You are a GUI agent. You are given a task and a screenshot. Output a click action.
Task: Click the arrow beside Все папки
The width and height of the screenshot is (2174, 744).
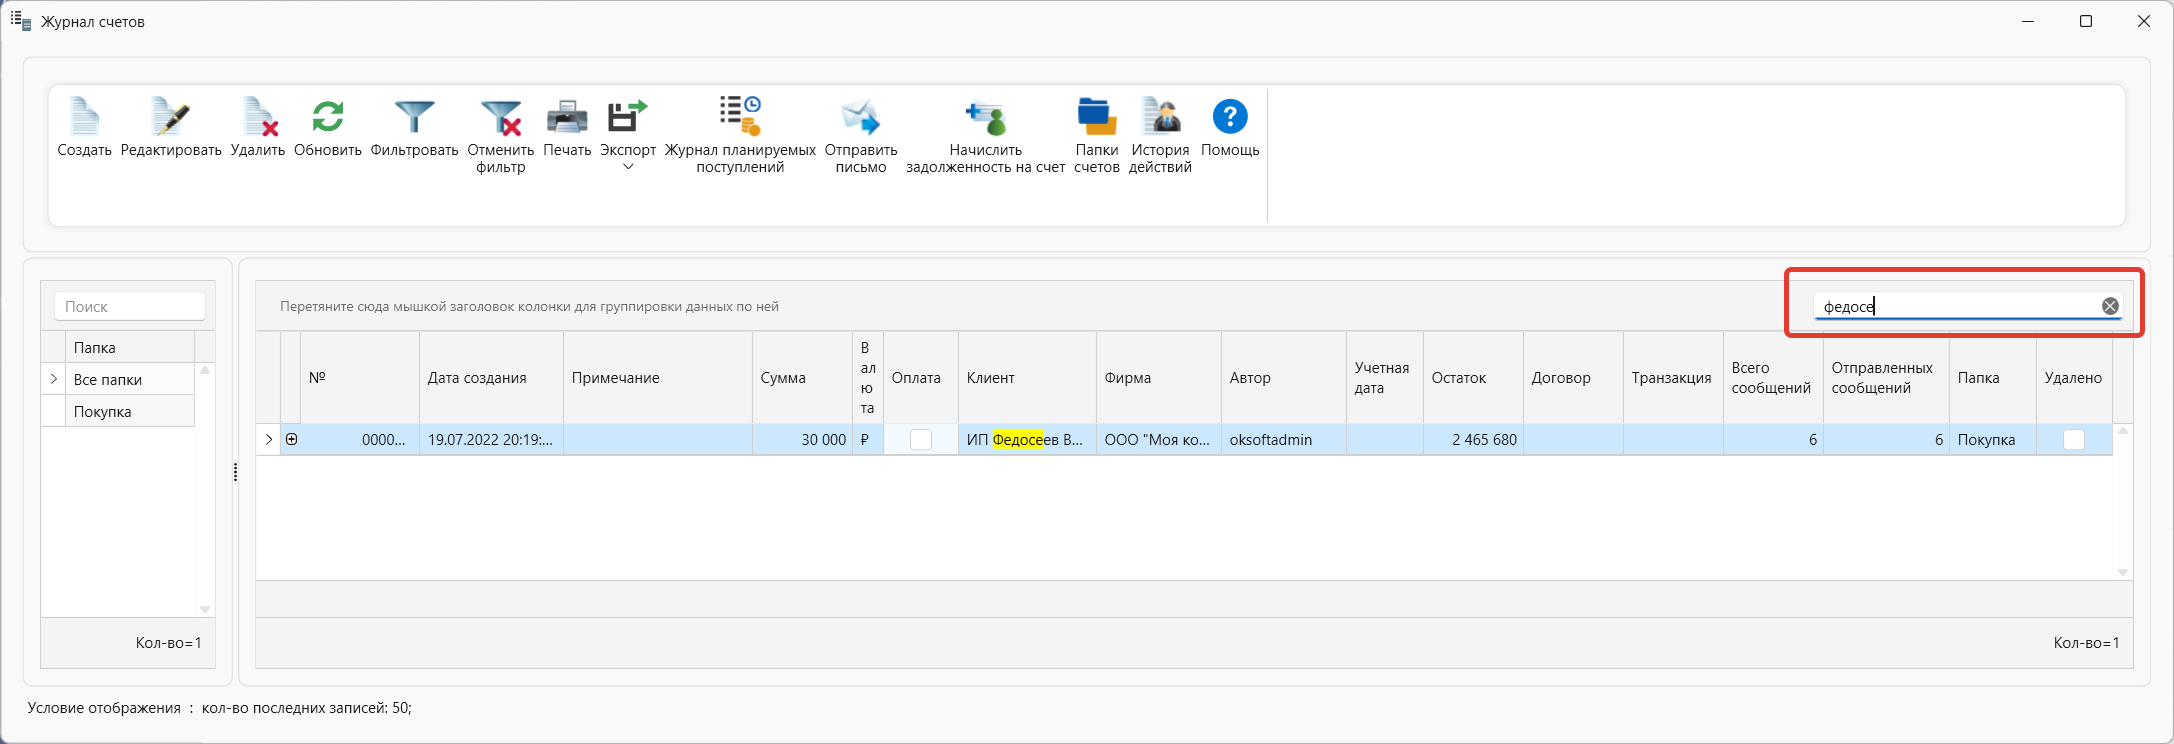coord(54,379)
